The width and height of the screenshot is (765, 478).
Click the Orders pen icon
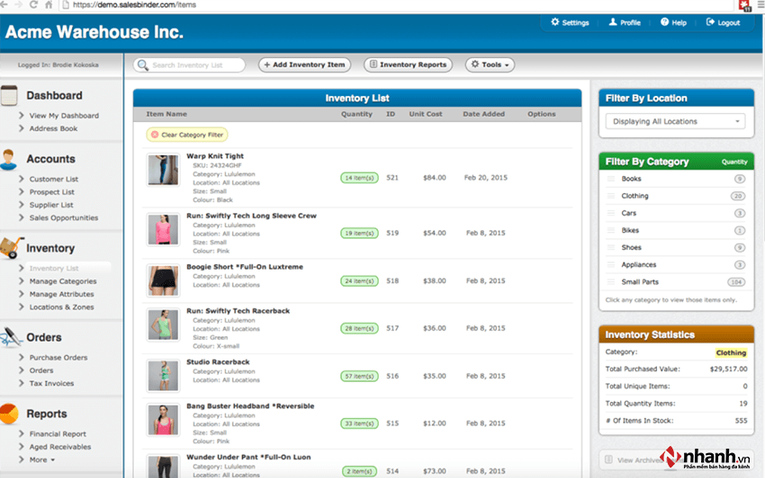point(11,337)
